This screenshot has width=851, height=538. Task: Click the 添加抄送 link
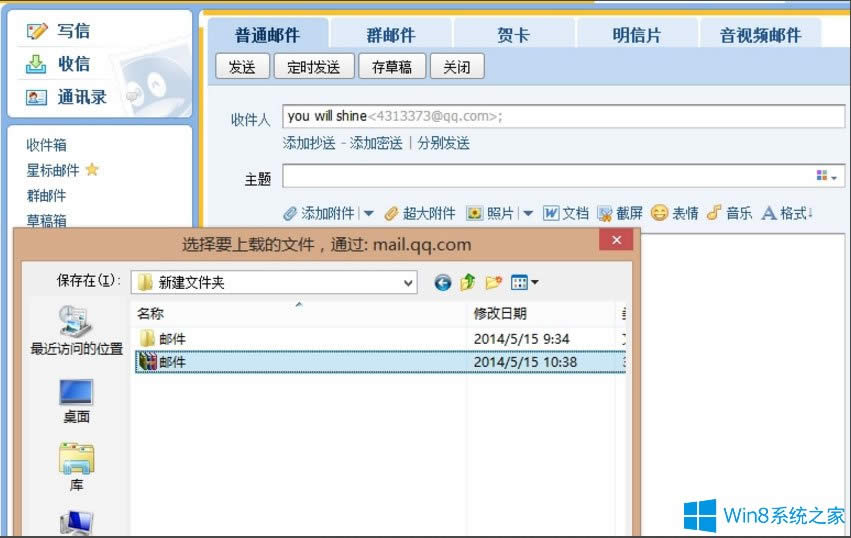pos(309,143)
